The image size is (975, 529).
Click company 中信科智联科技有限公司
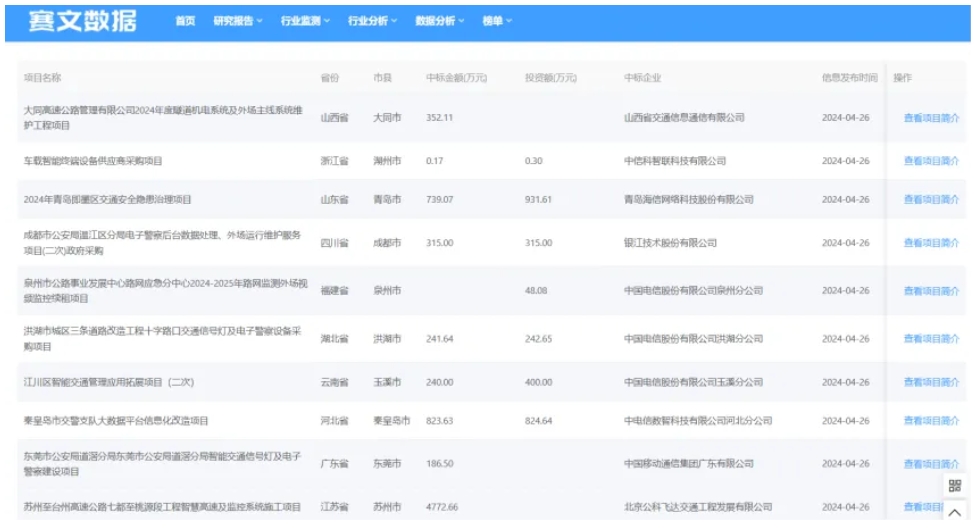[x=675, y=161]
